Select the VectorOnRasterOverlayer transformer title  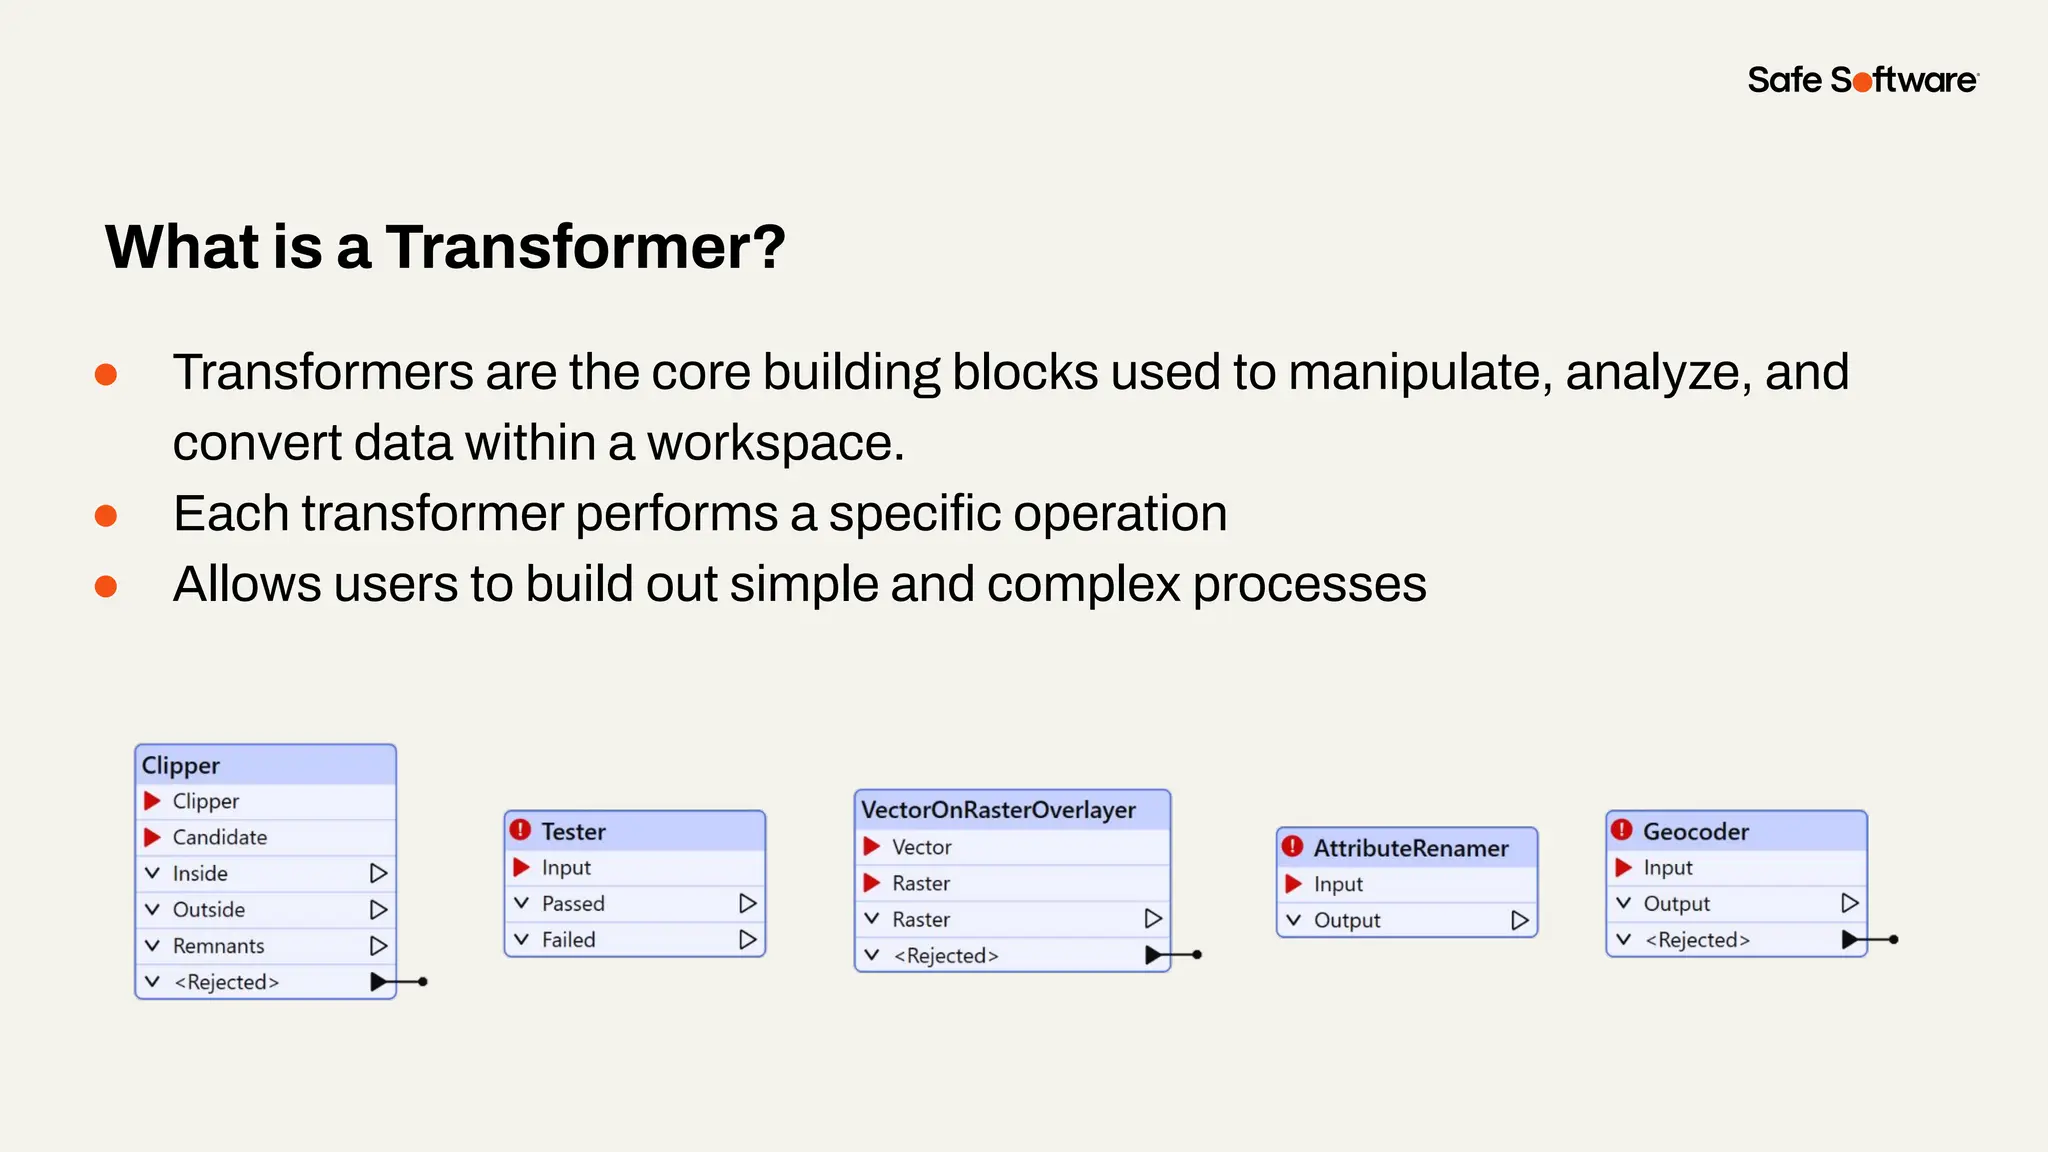click(998, 810)
